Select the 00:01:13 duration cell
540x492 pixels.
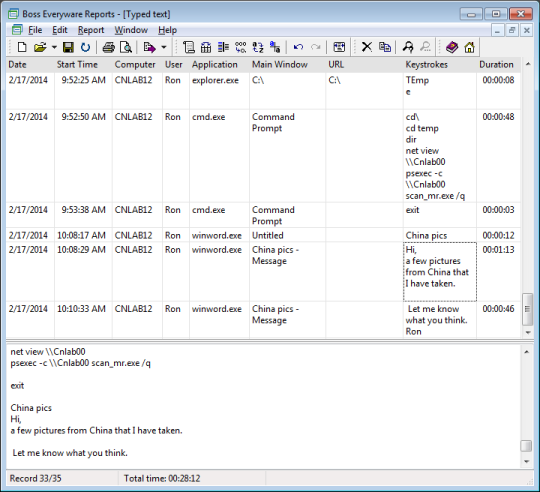pos(499,272)
